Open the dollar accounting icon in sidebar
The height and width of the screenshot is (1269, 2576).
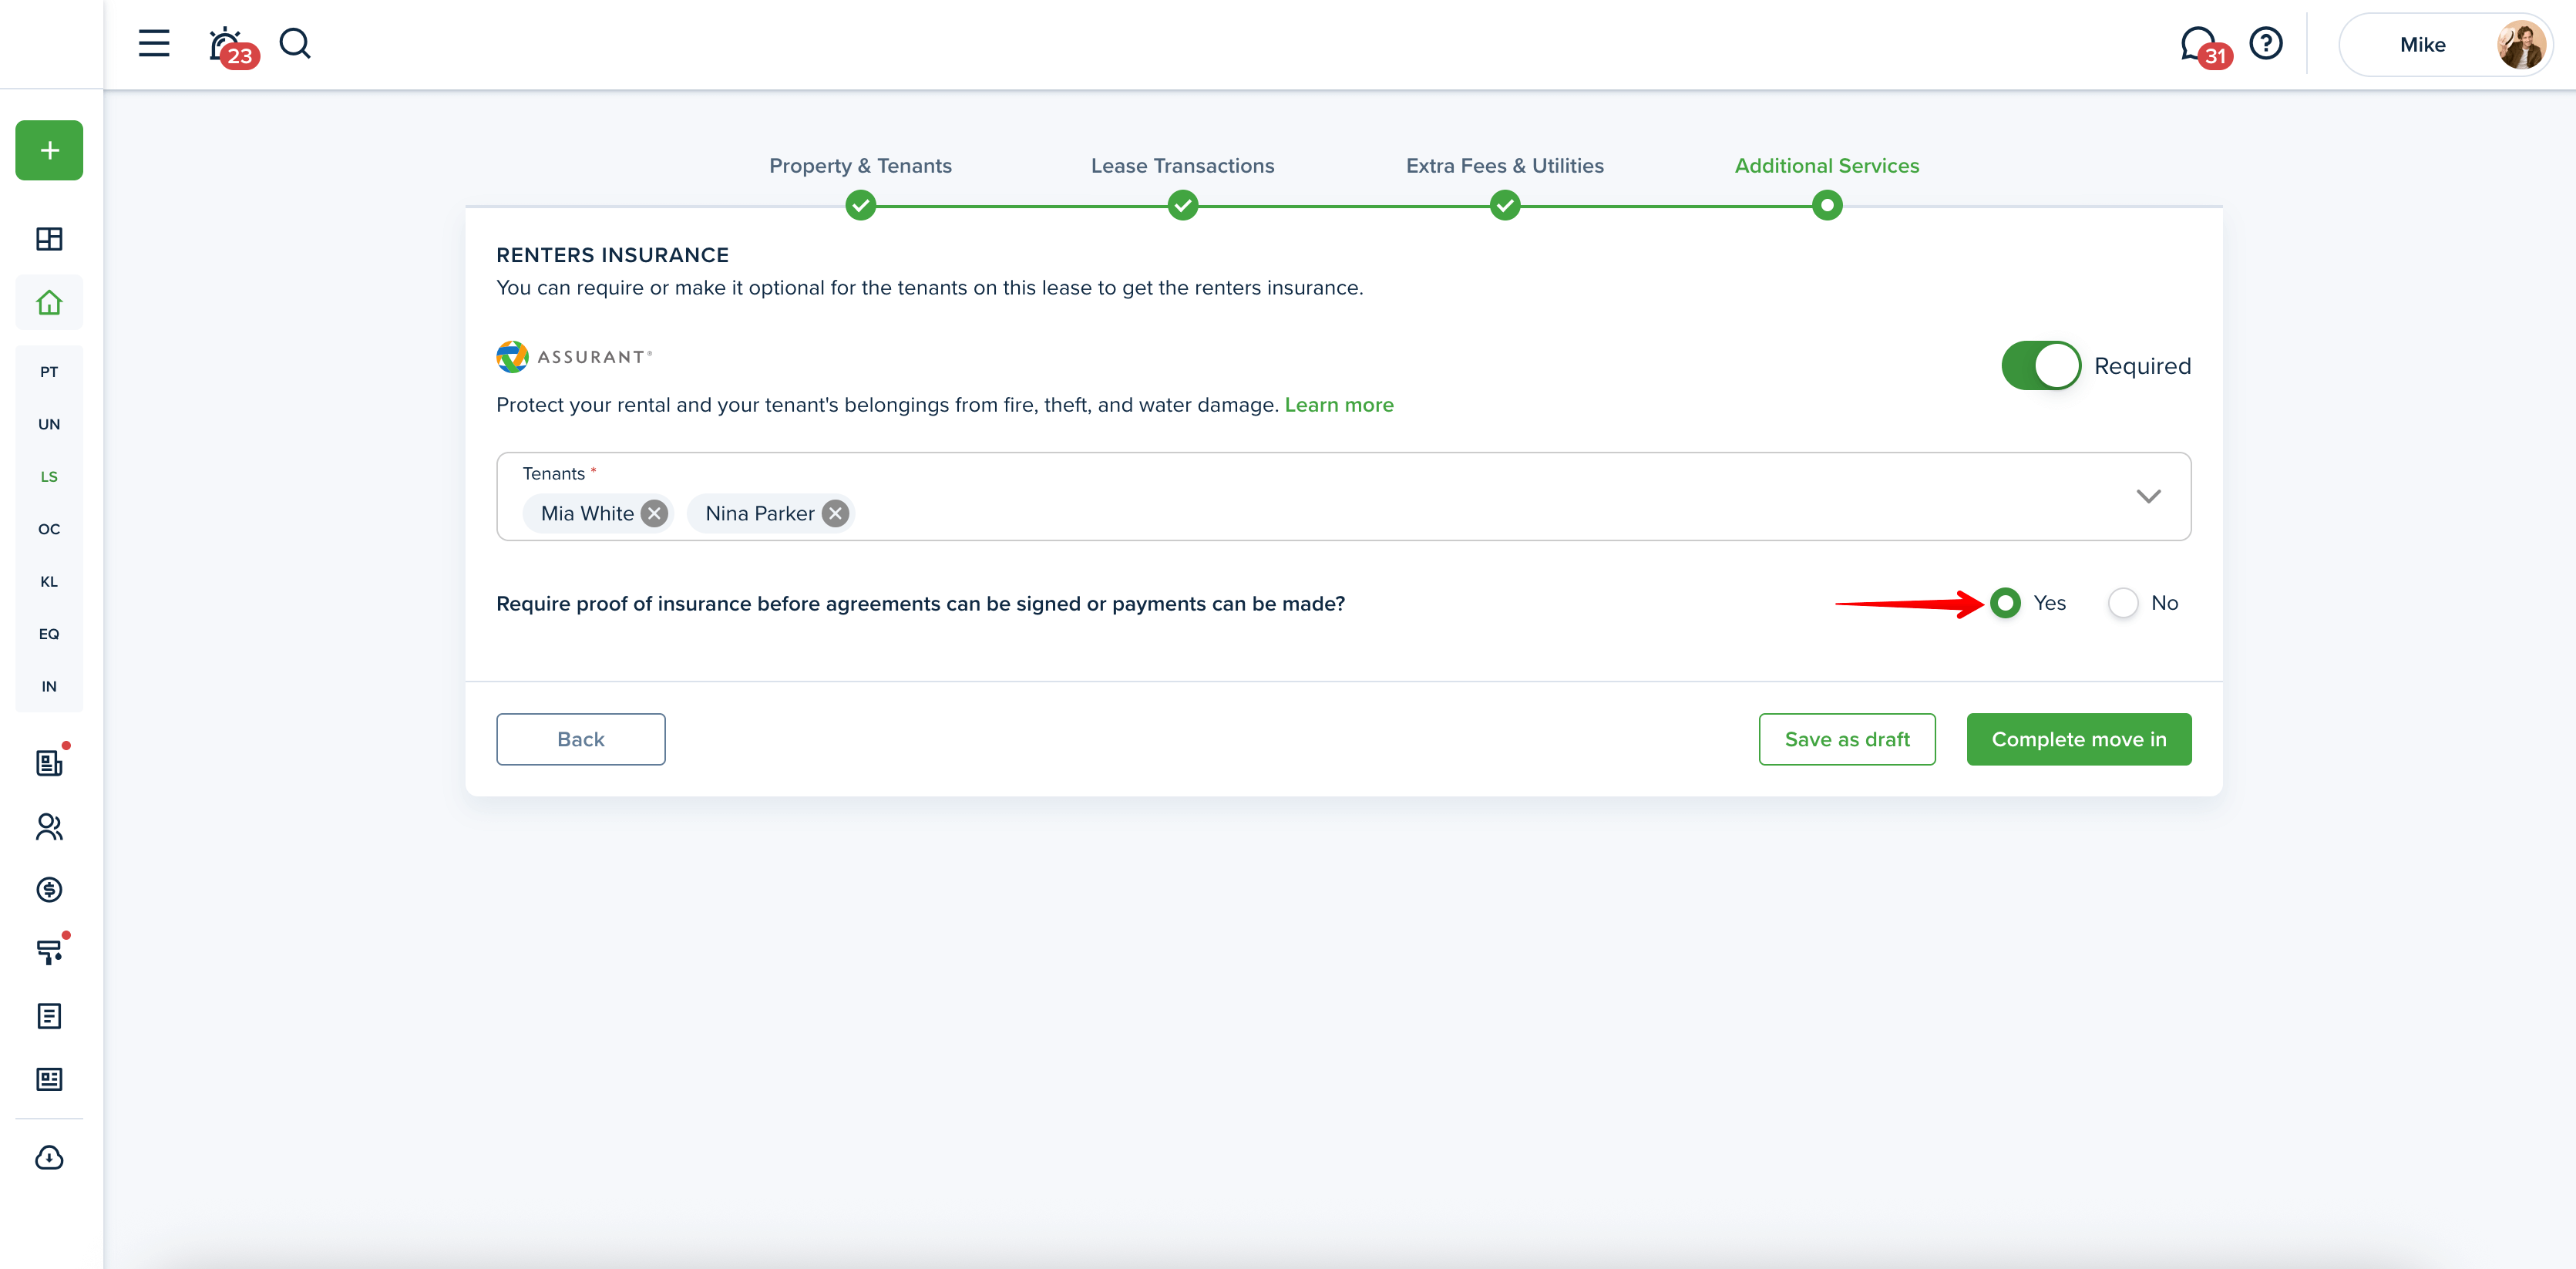[49, 889]
